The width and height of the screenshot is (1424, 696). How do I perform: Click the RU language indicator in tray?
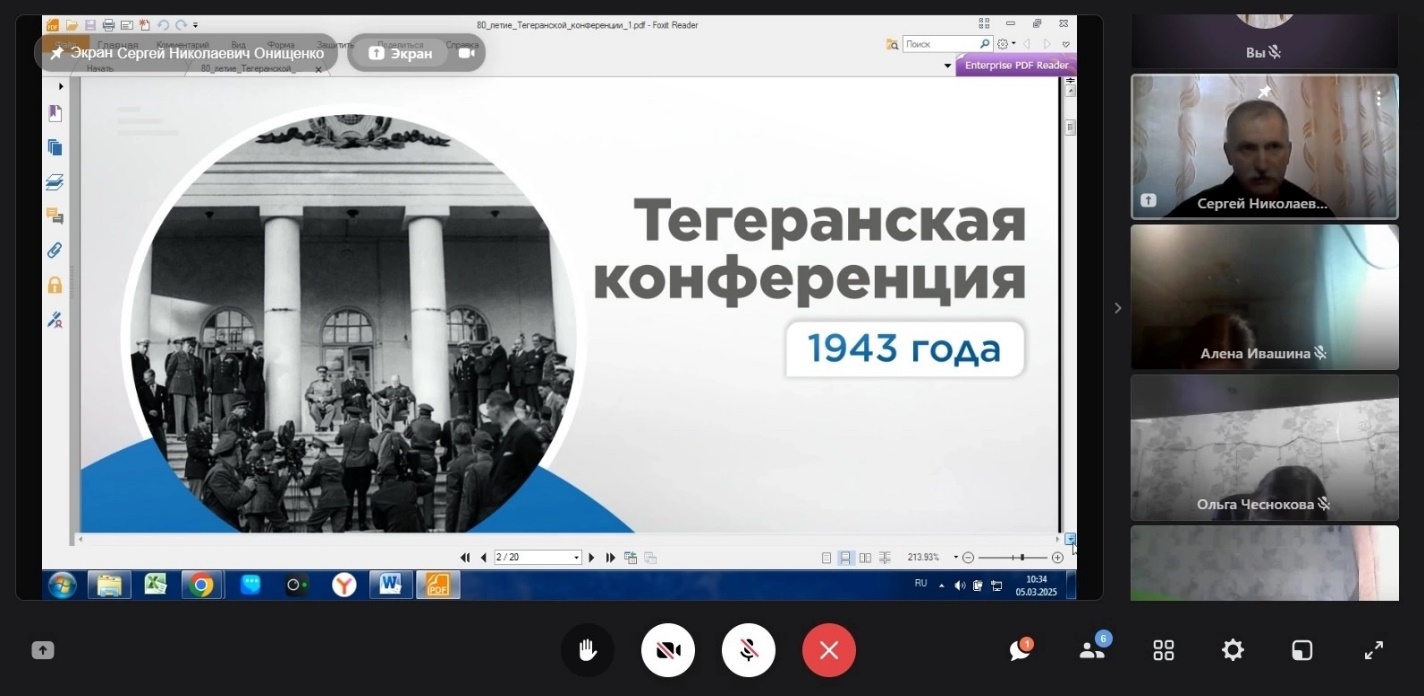[921, 583]
